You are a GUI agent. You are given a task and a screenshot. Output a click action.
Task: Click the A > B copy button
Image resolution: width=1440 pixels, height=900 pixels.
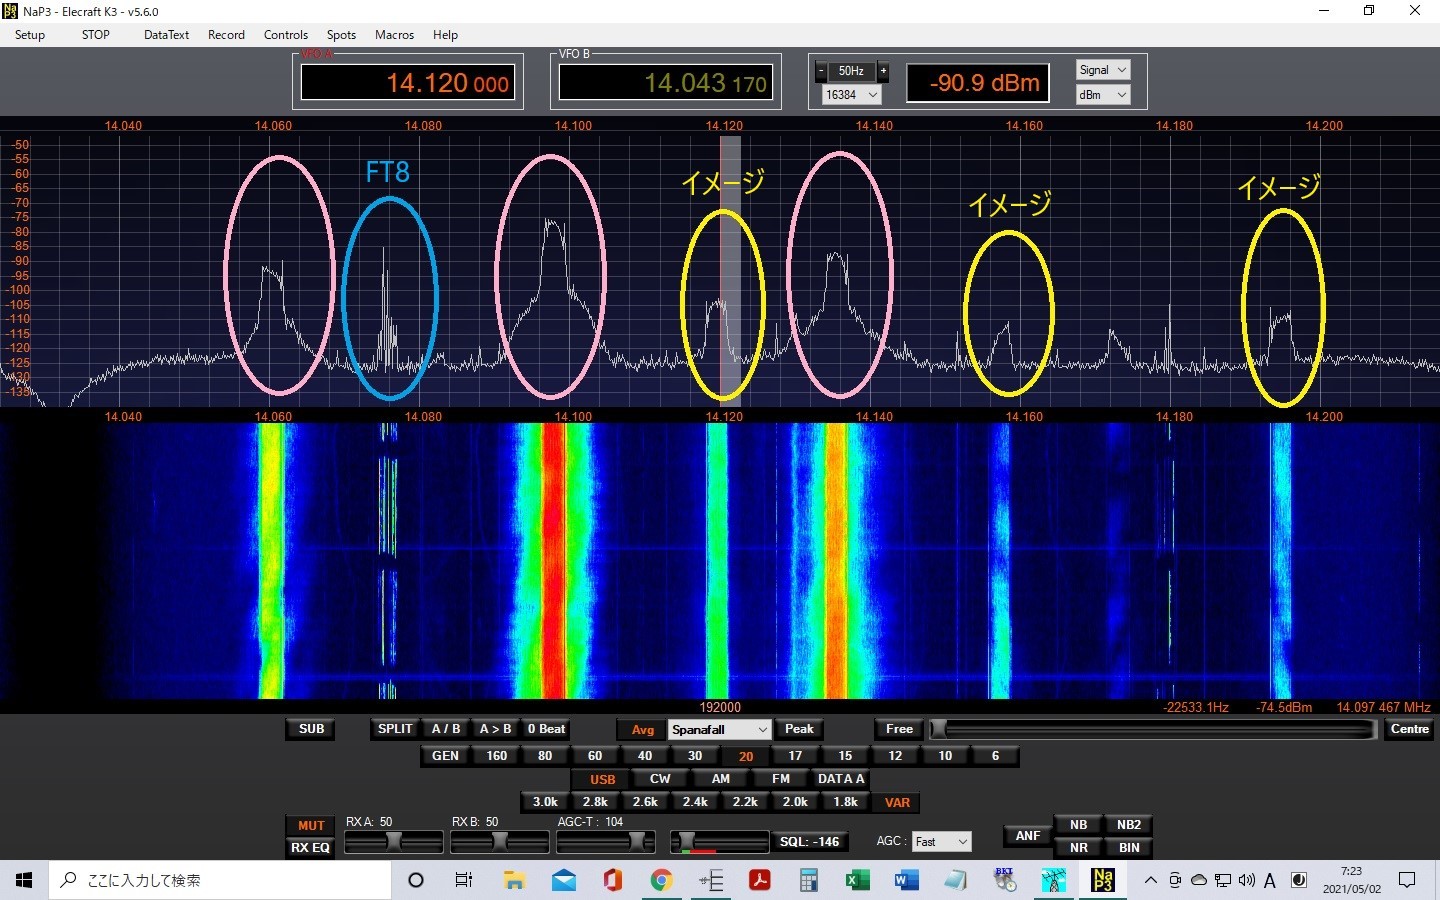(x=495, y=729)
